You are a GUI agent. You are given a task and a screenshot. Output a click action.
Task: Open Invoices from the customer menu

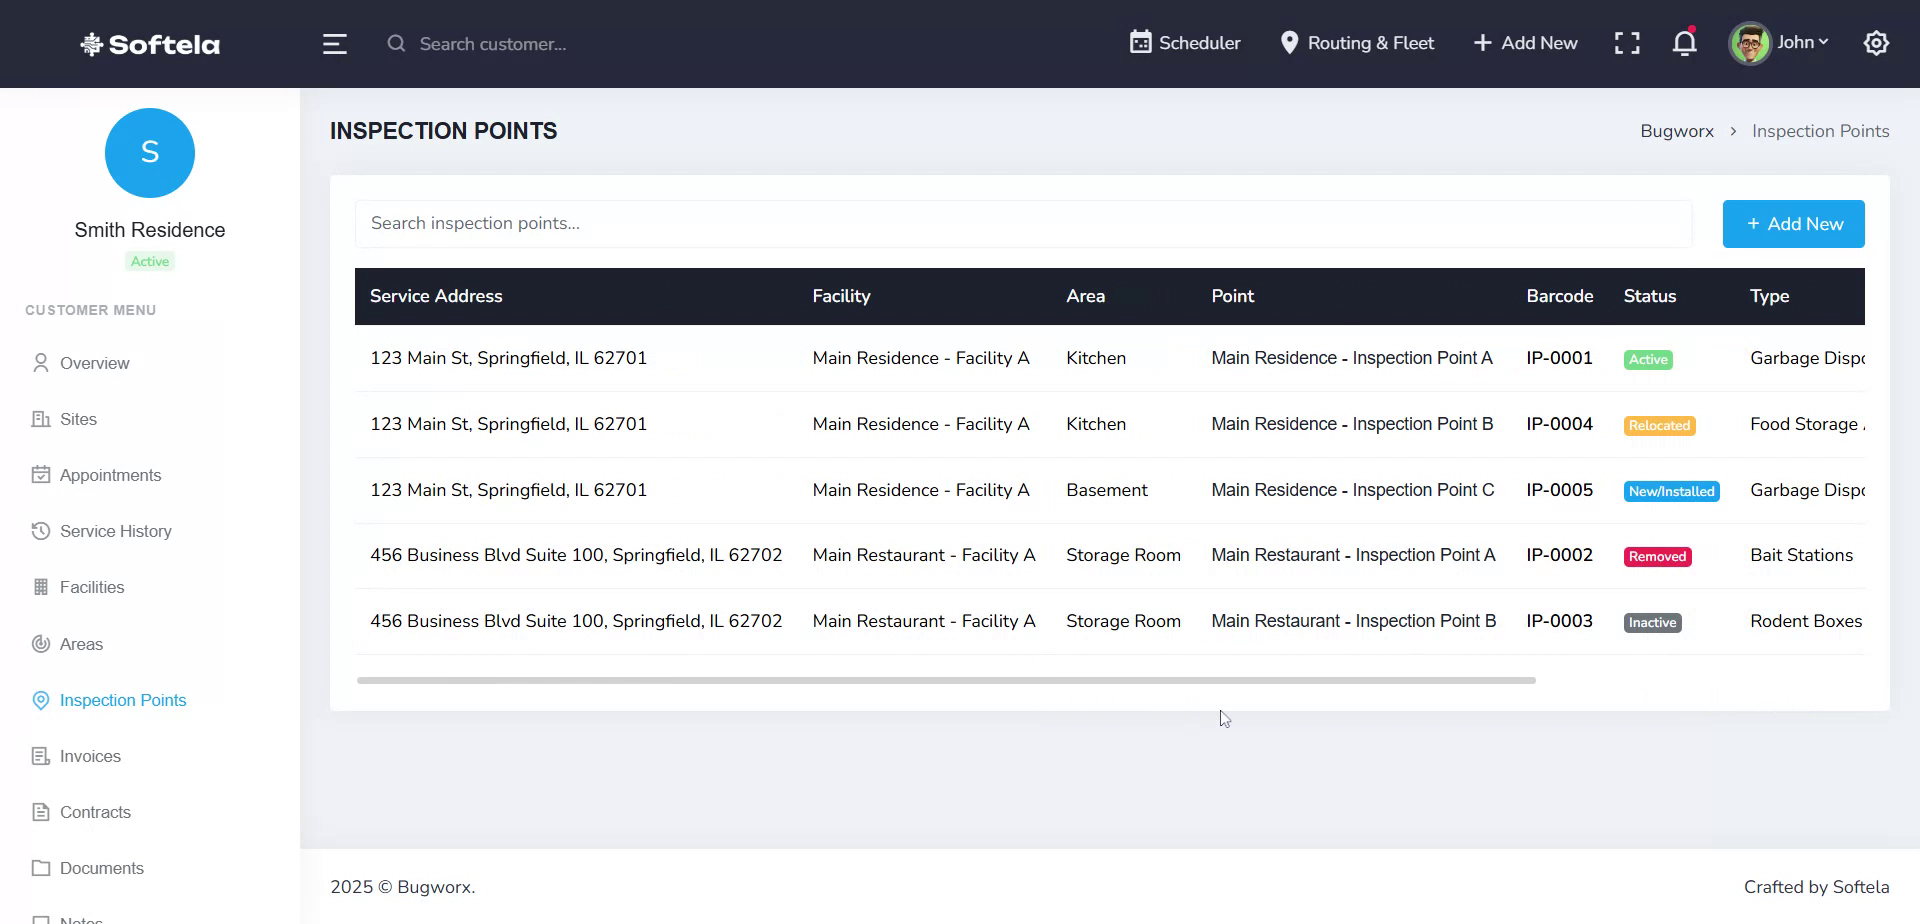pyautogui.click(x=90, y=756)
